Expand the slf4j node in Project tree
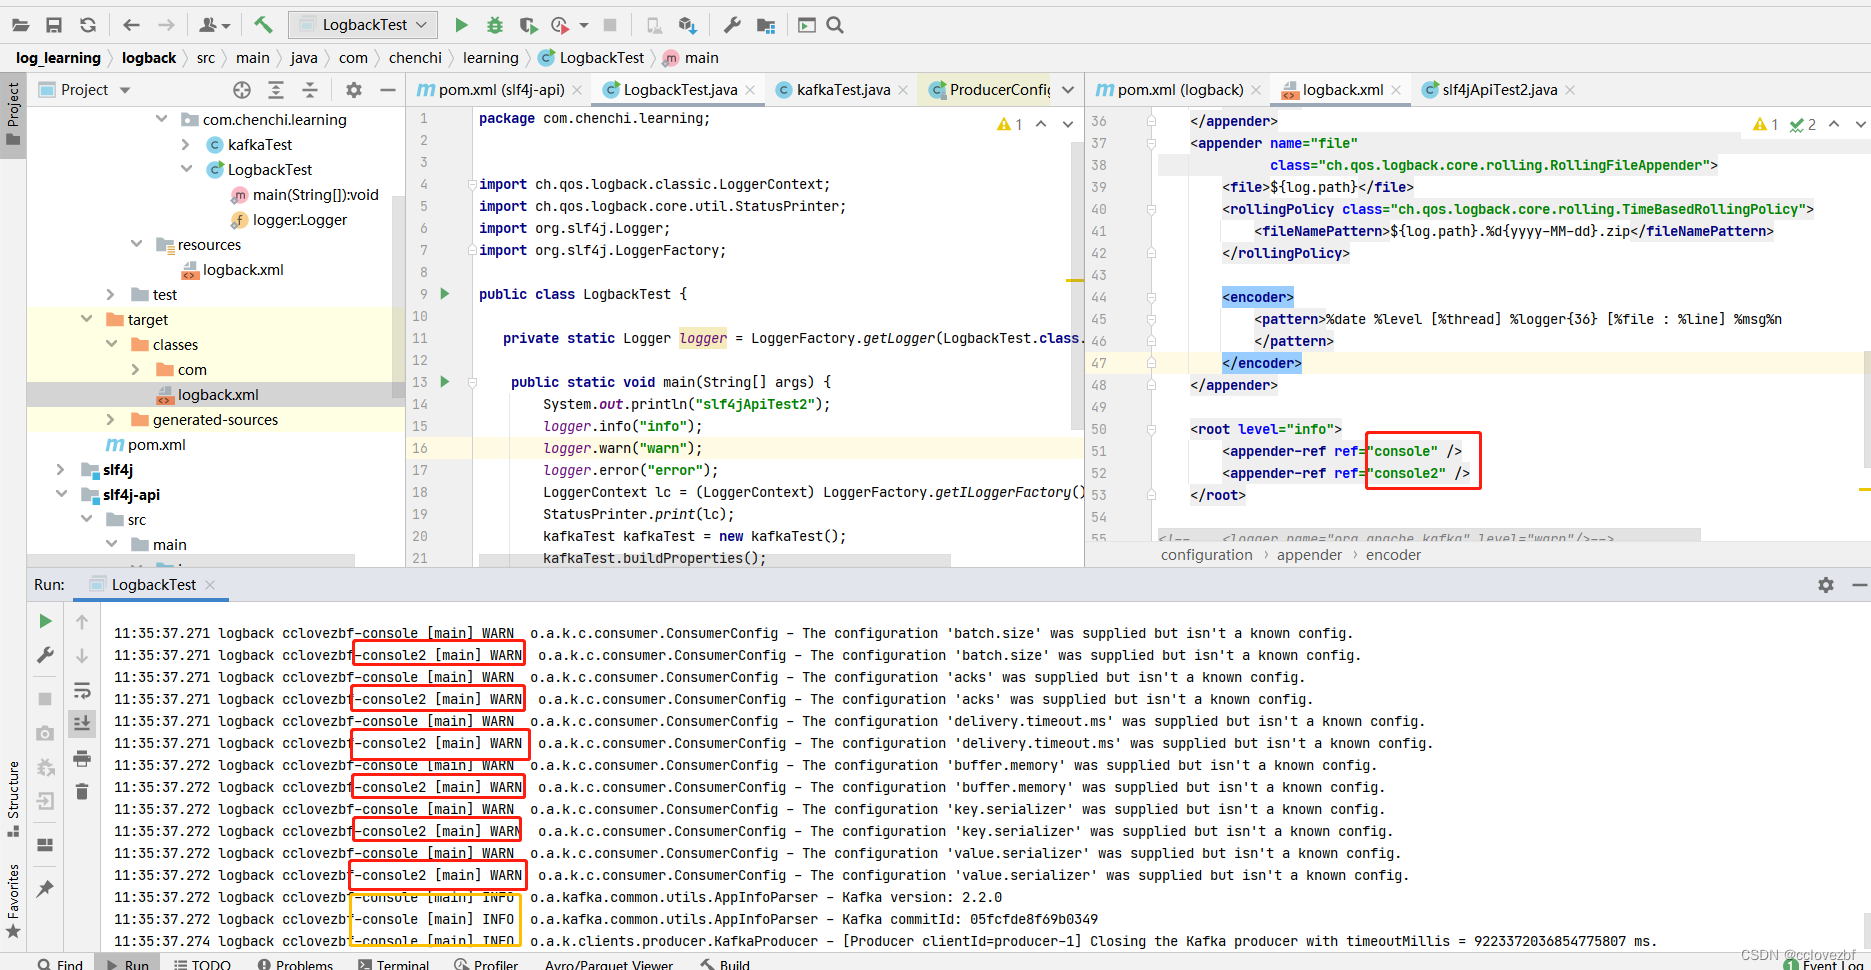 click(60, 469)
